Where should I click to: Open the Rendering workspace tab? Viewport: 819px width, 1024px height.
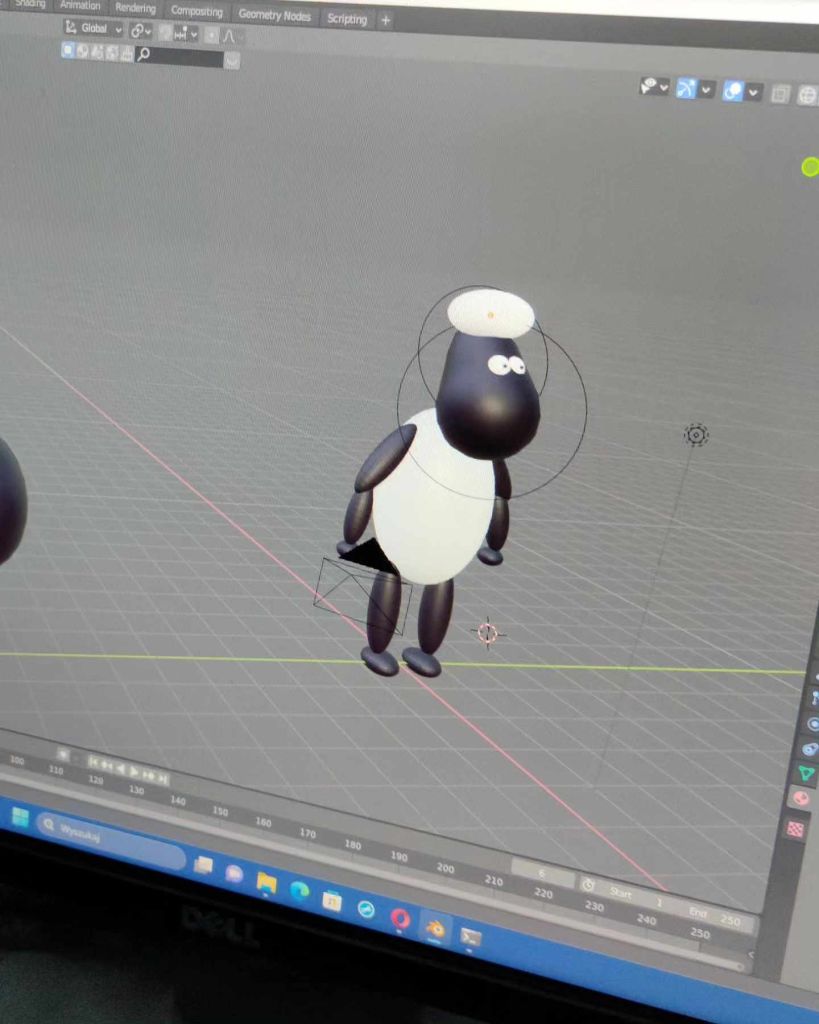[x=135, y=8]
